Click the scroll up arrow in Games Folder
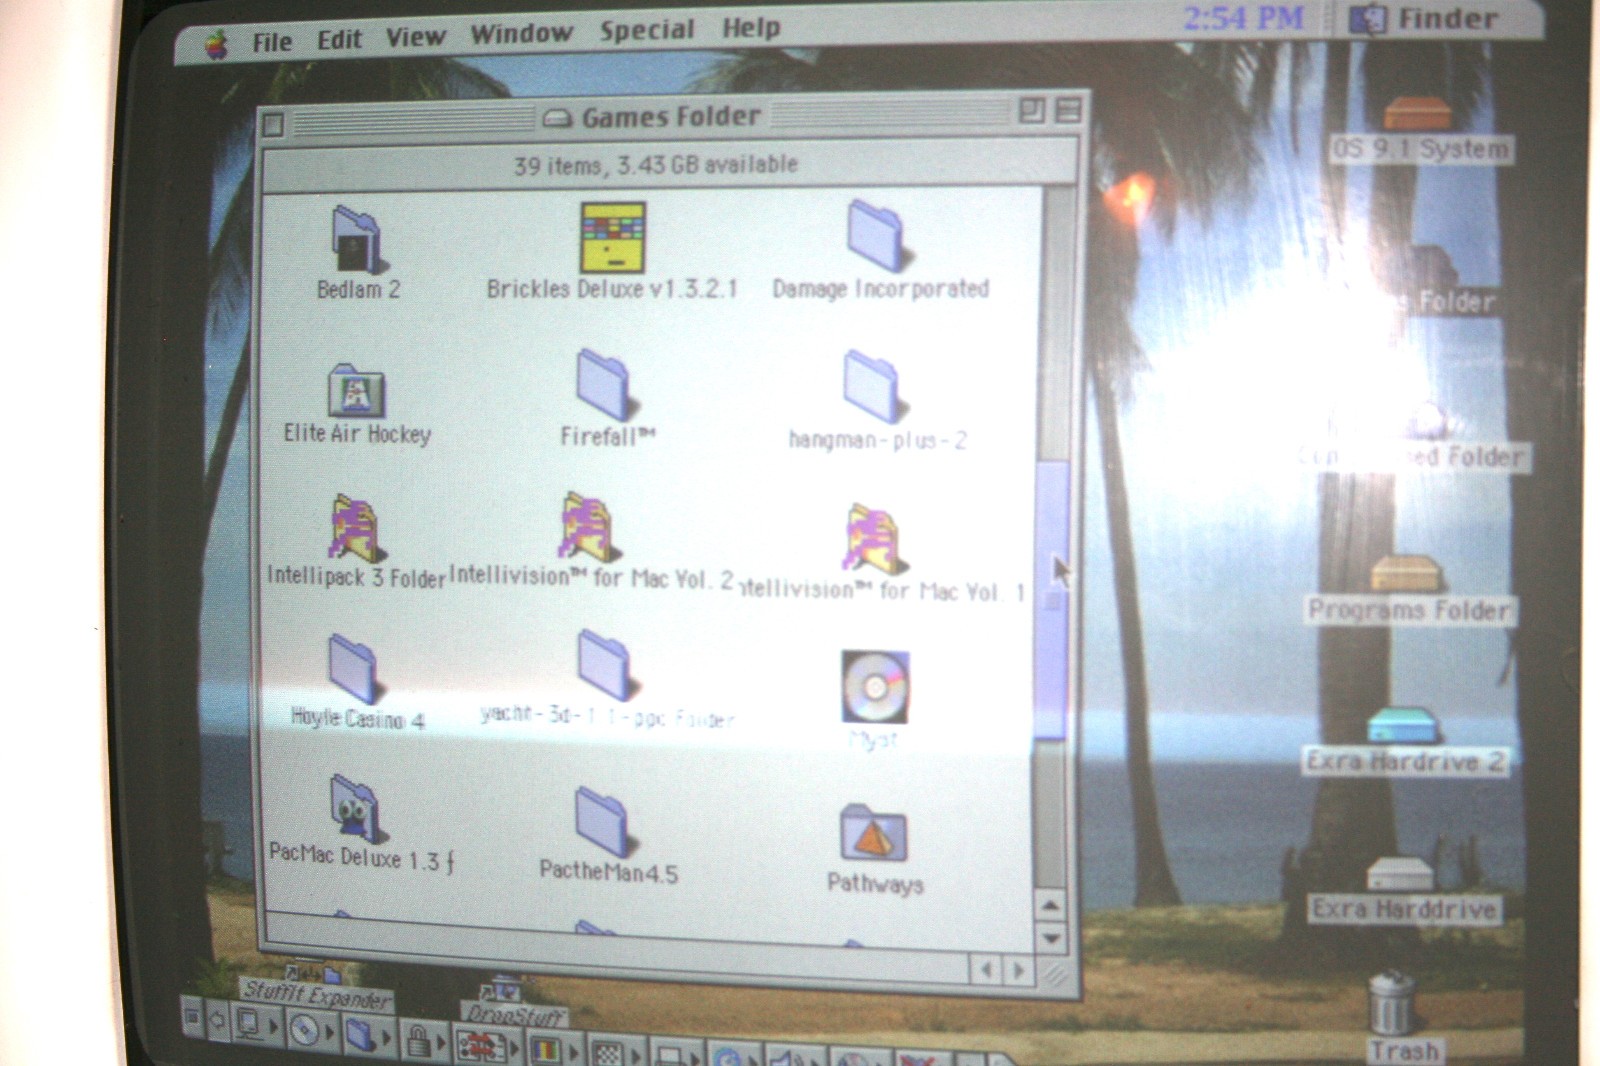This screenshot has width=1600, height=1066. [x=1050, y=906]
